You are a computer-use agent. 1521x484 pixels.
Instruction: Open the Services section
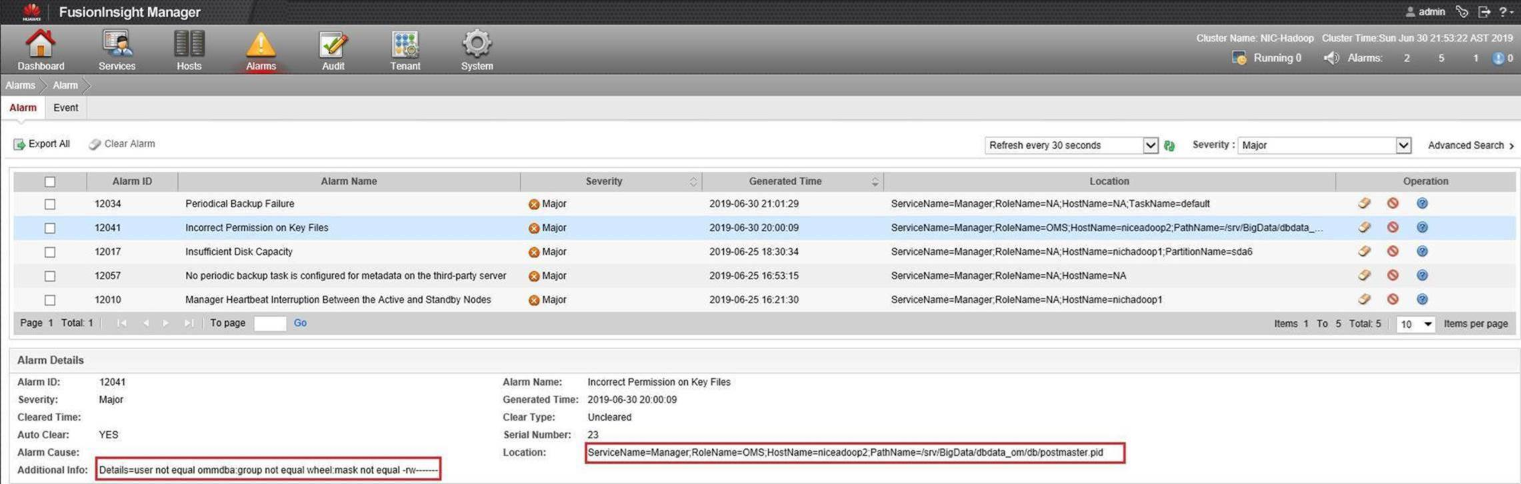click(x=117, y=49)
